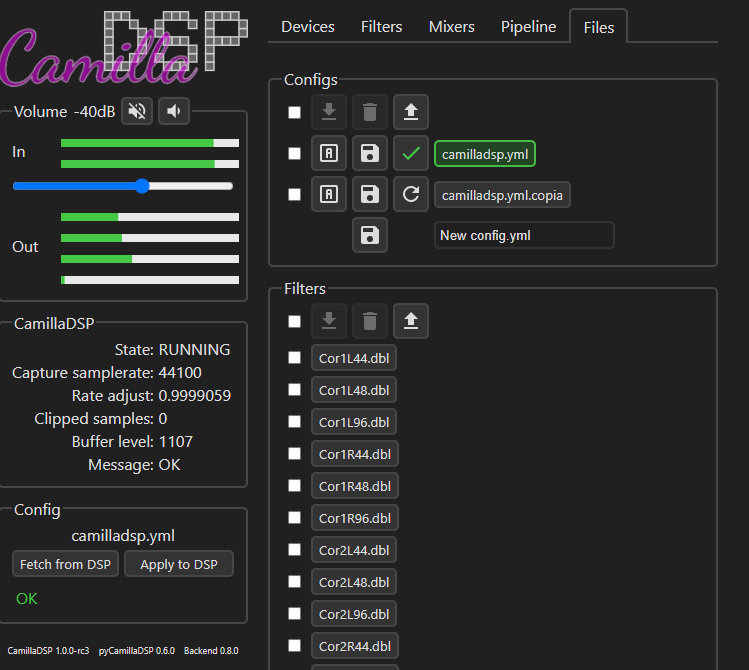This screenshot has height=670, width=749.
Task: Check the Cor2R44.dbl checkbox
Action: coord(295,646)
